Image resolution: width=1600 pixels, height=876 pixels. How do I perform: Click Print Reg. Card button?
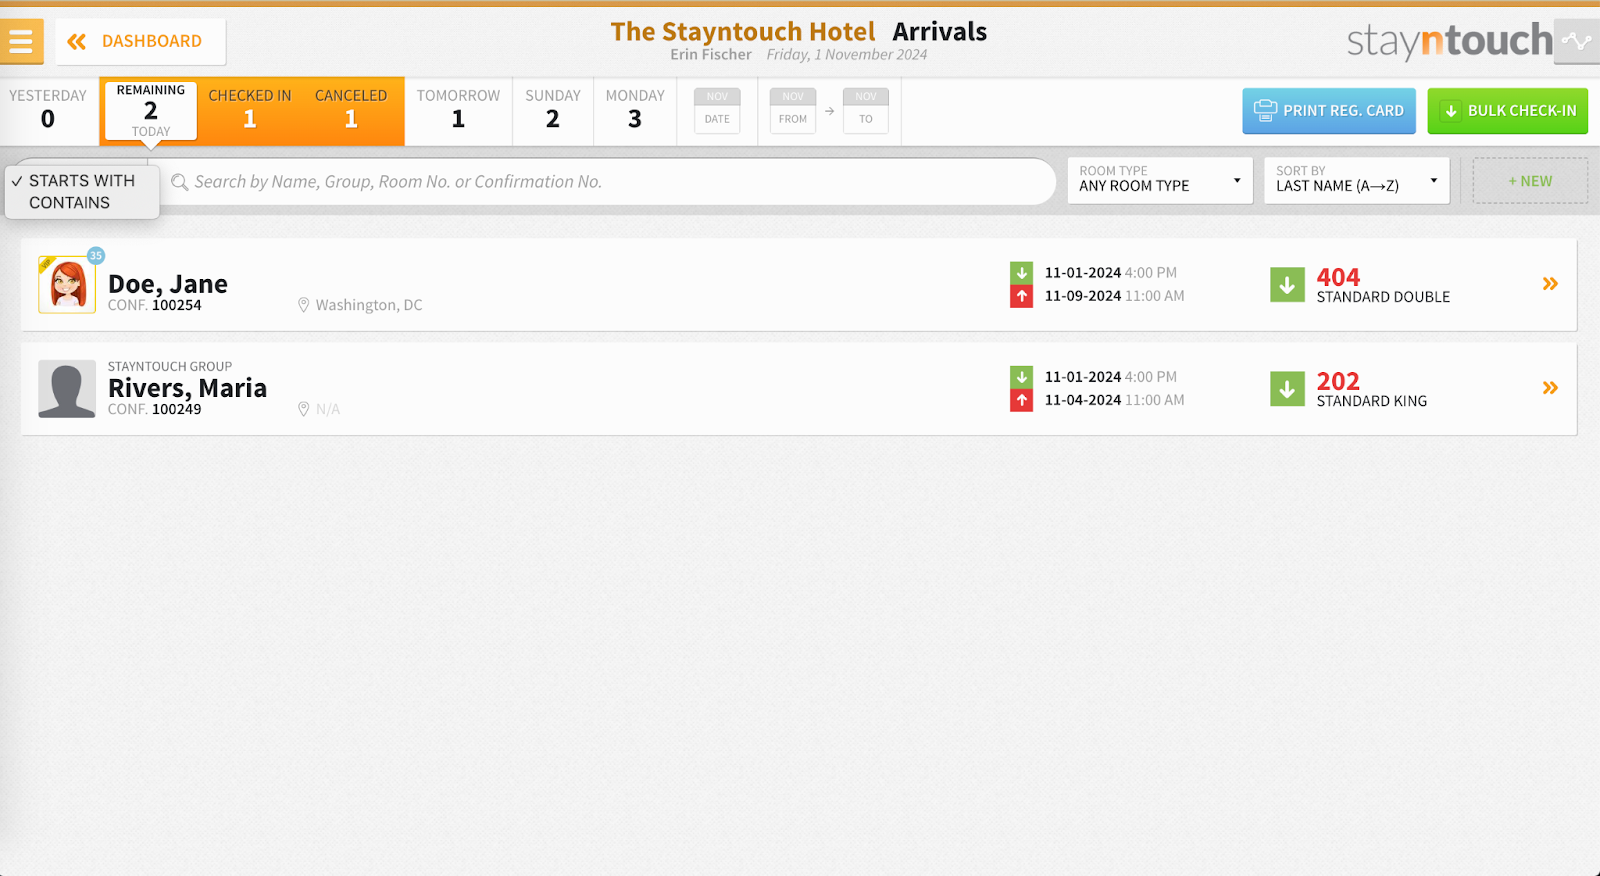click(1329, 111)
